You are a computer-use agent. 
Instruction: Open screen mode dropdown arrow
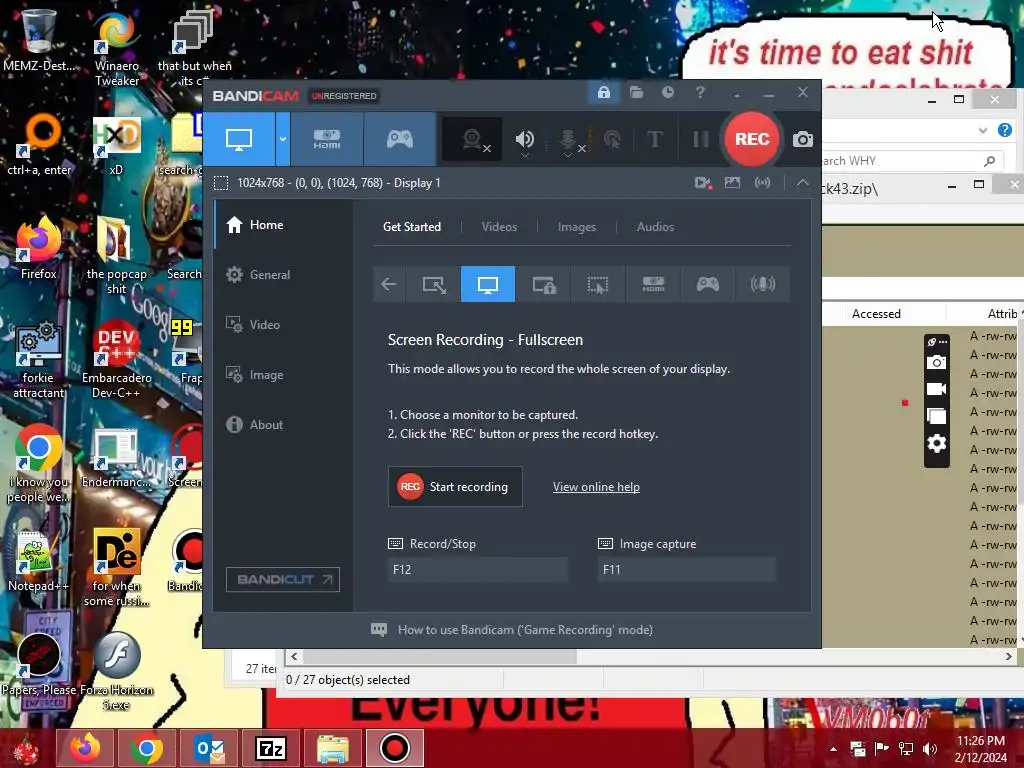pyautogui.click(x=283, y=139)
